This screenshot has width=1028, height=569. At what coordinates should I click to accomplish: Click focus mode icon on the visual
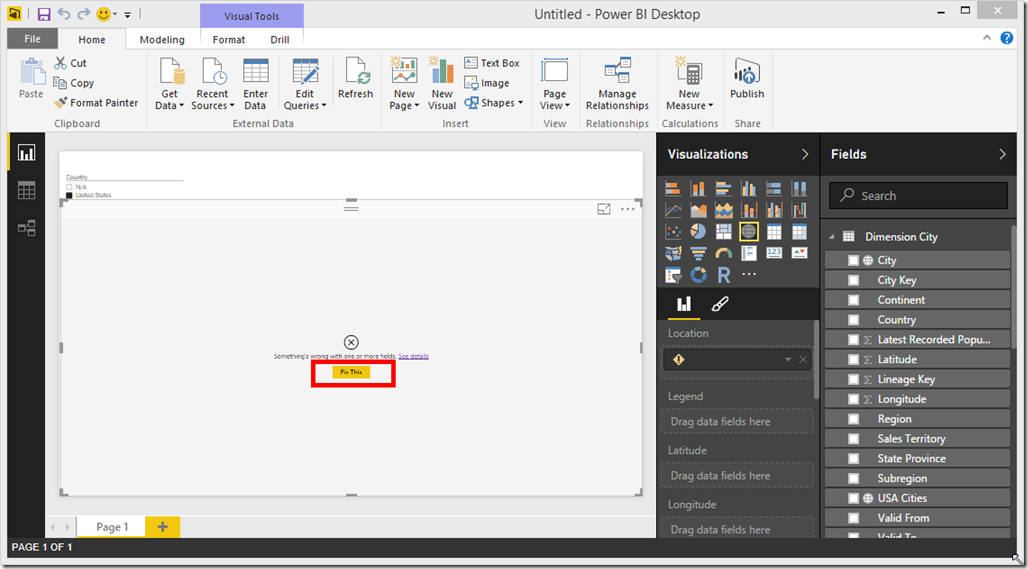coord(604,209)
